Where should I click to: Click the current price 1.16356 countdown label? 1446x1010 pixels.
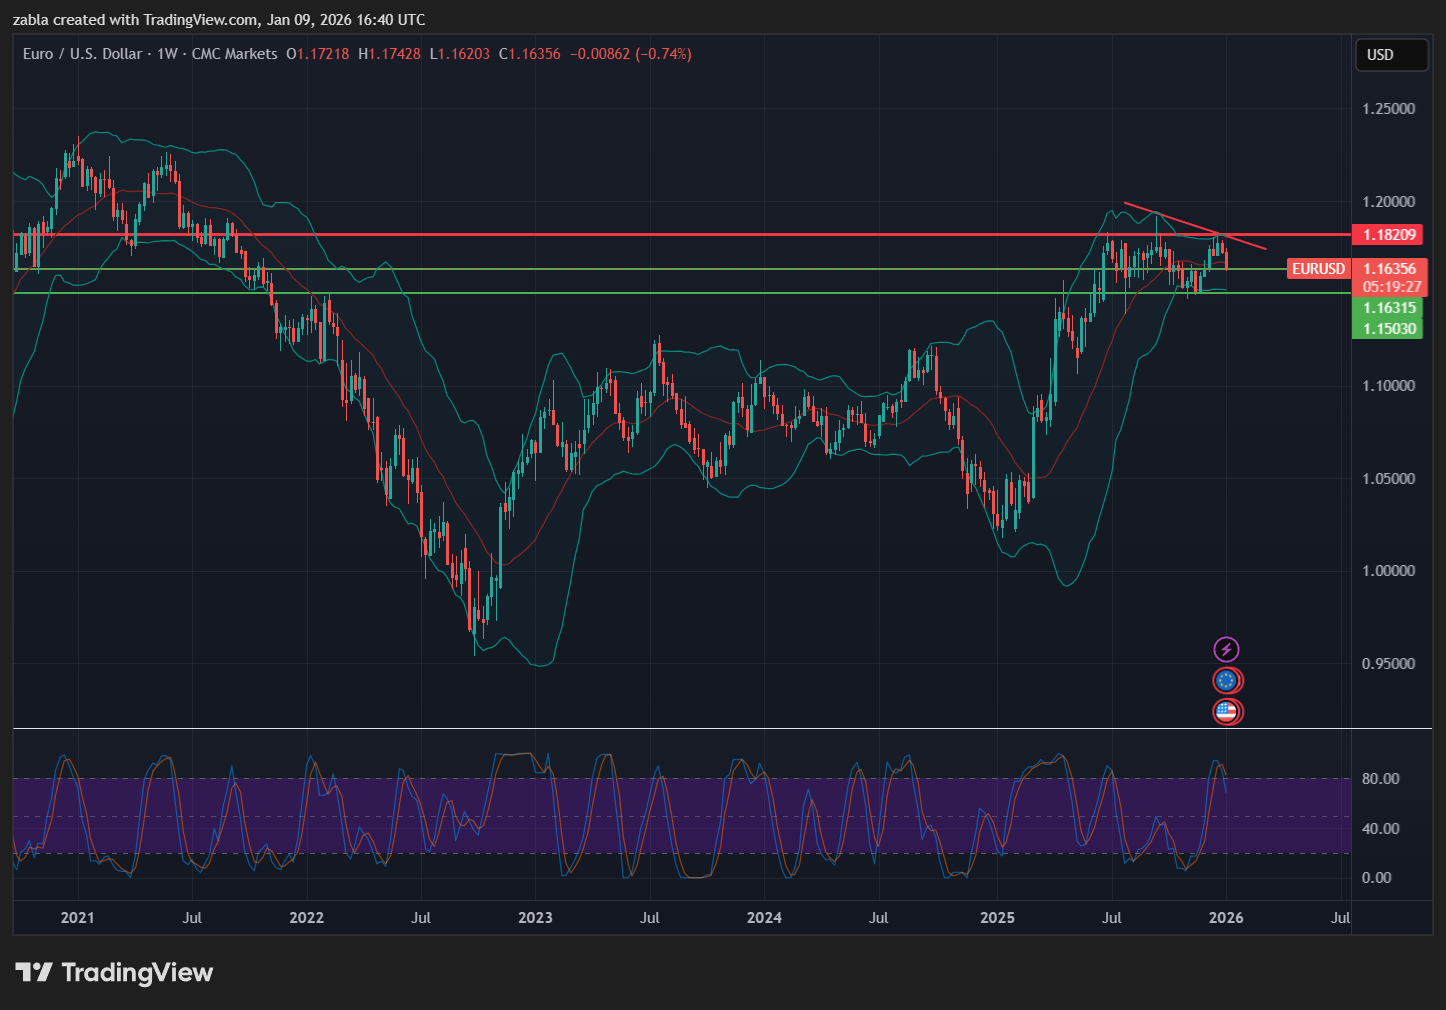point(1390,277)
